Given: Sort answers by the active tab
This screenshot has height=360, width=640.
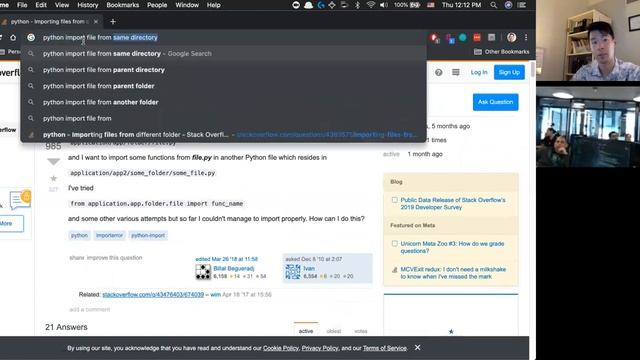Looking at the screenshot, I should pos(306,331).
